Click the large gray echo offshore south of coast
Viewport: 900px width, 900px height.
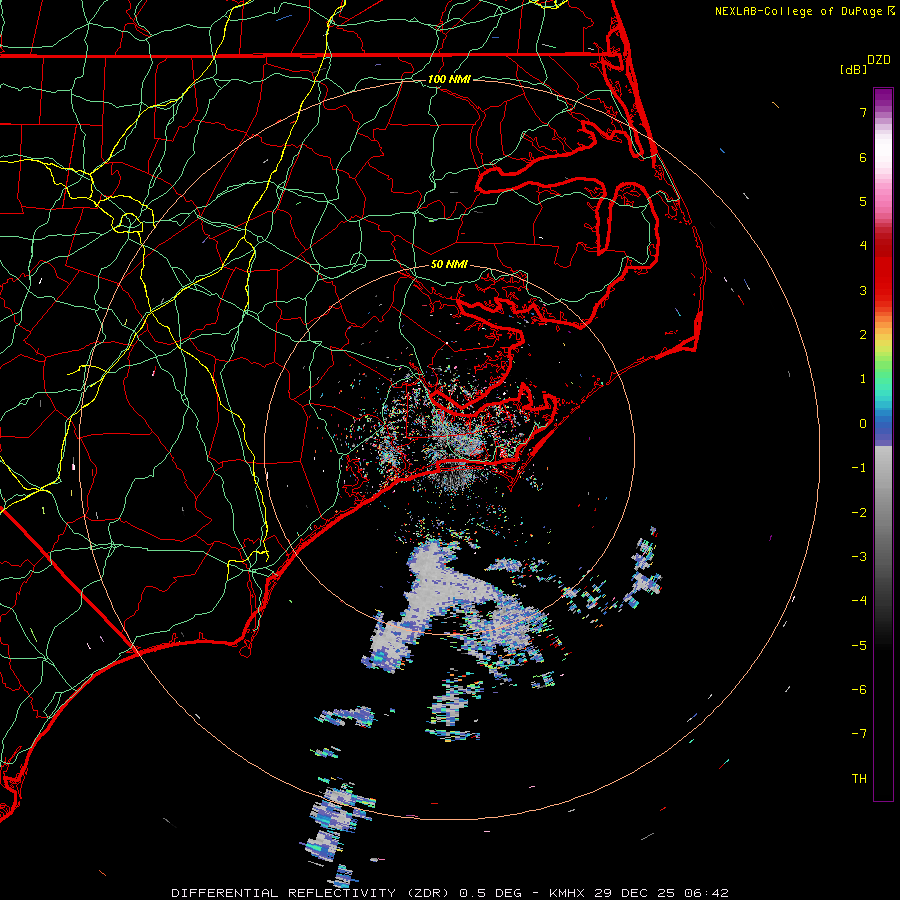pos(436,591)
